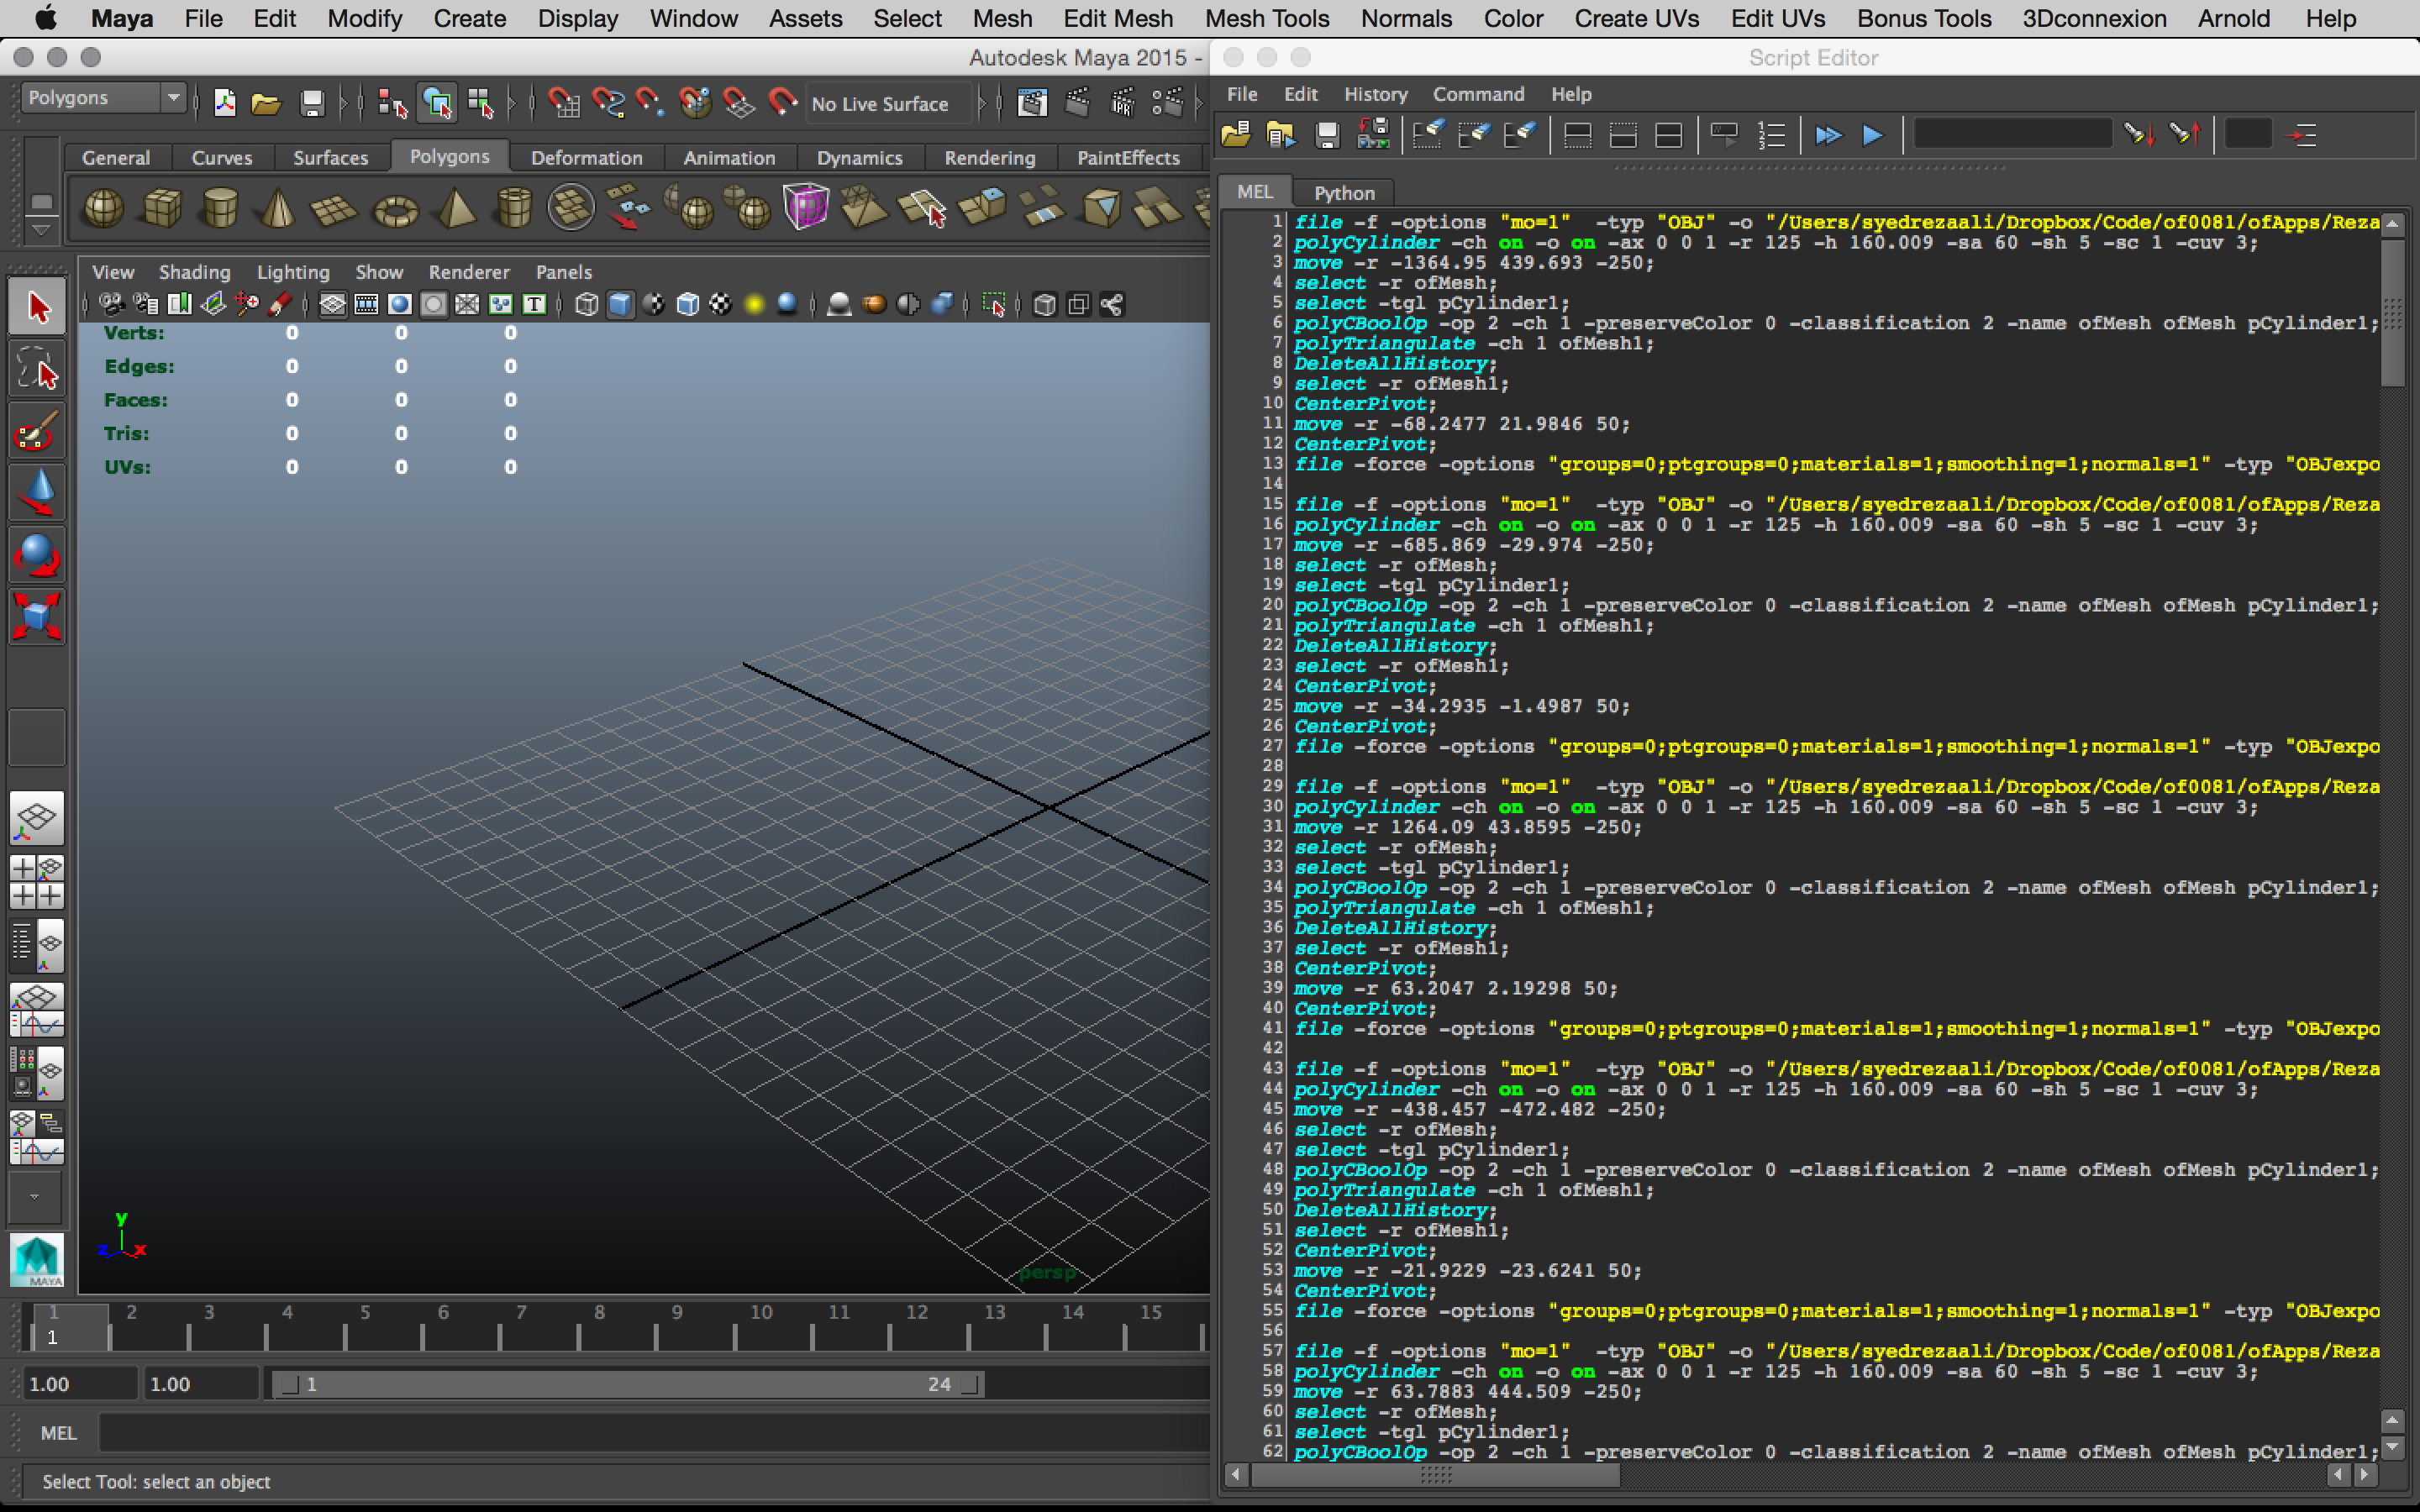Switch to four view layout
This screenshot has height=1512, width=2420.
(37, 881)
